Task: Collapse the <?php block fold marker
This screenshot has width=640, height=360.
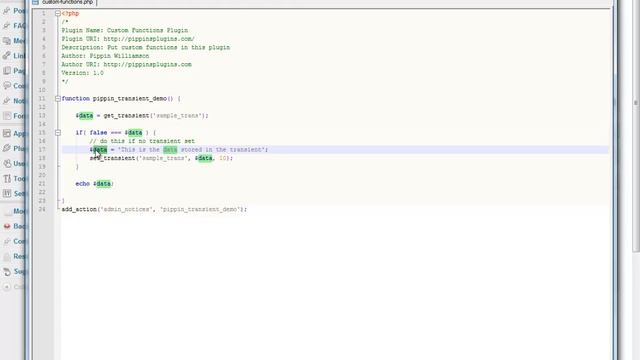Action: pyautogui.click(x=58, y=13)
